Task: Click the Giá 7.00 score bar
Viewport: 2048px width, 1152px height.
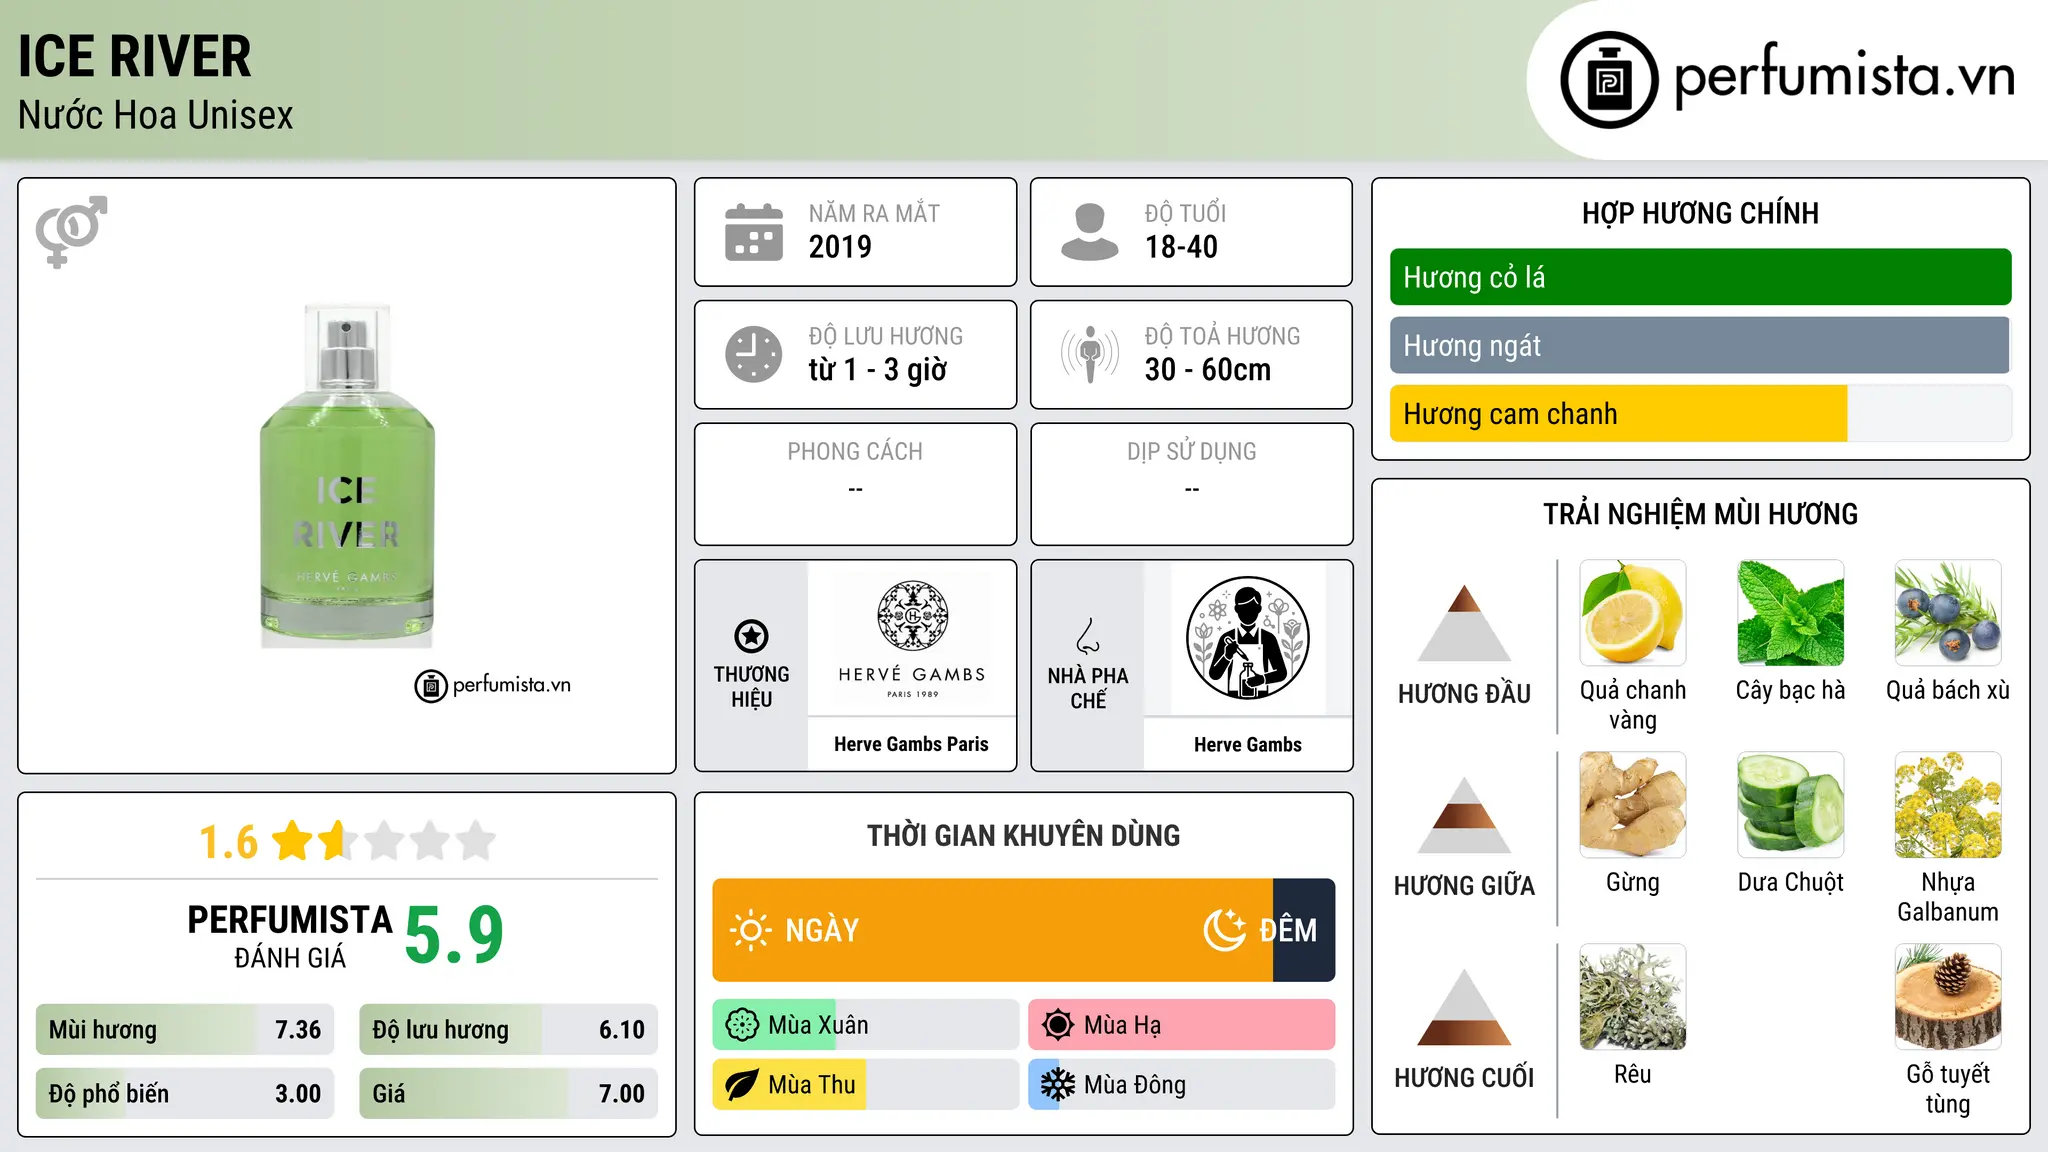Action: 508,1093
